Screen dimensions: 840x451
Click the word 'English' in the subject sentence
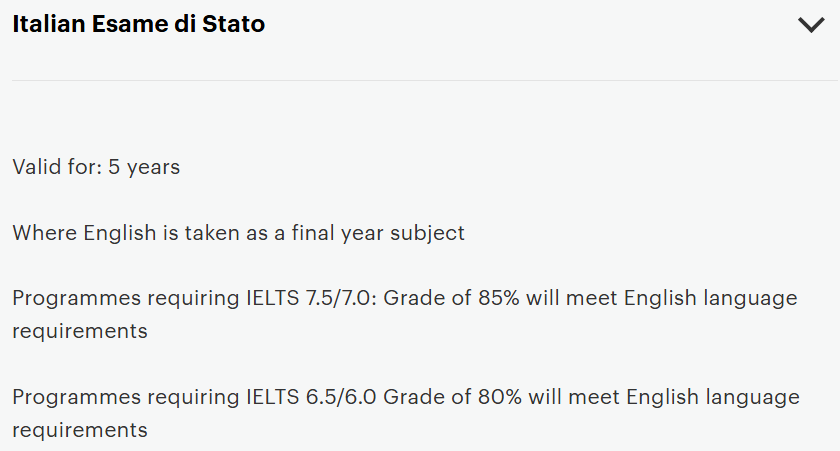[119, 233]
